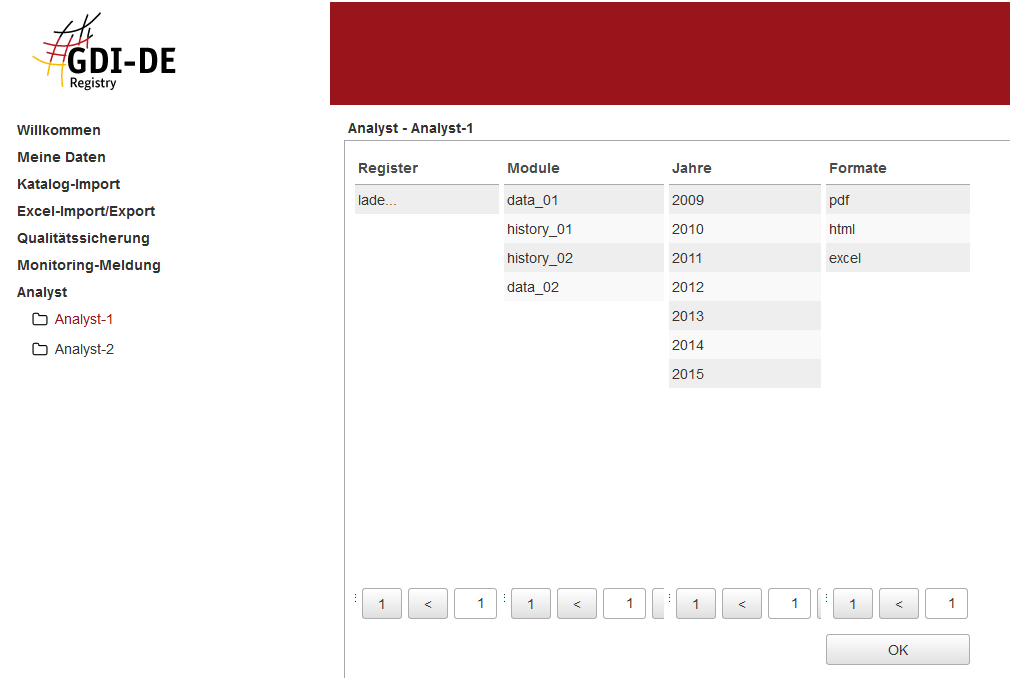Open Qualitätssicherung from the navigation
1010x678 pixels.
click(x=83, y=238)
